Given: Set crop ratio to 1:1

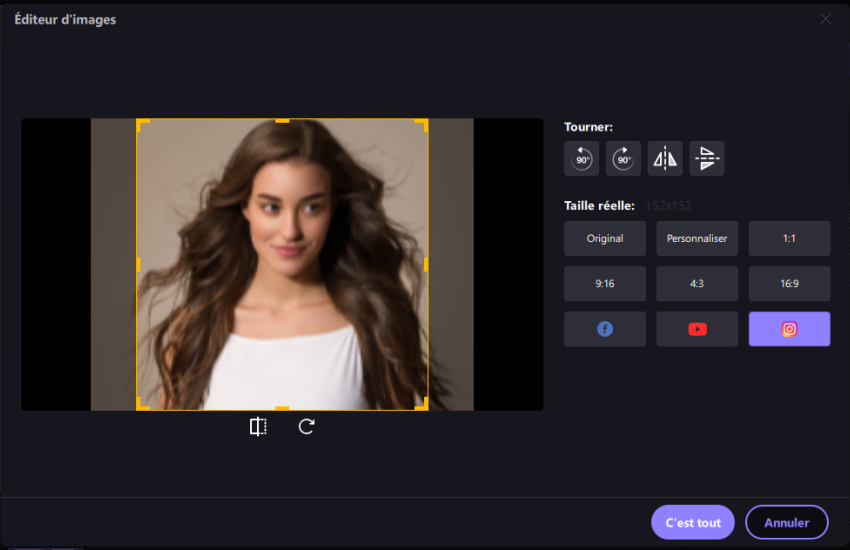Looking at the screenshot, I should pyautogui.click(x=789, y=239).
